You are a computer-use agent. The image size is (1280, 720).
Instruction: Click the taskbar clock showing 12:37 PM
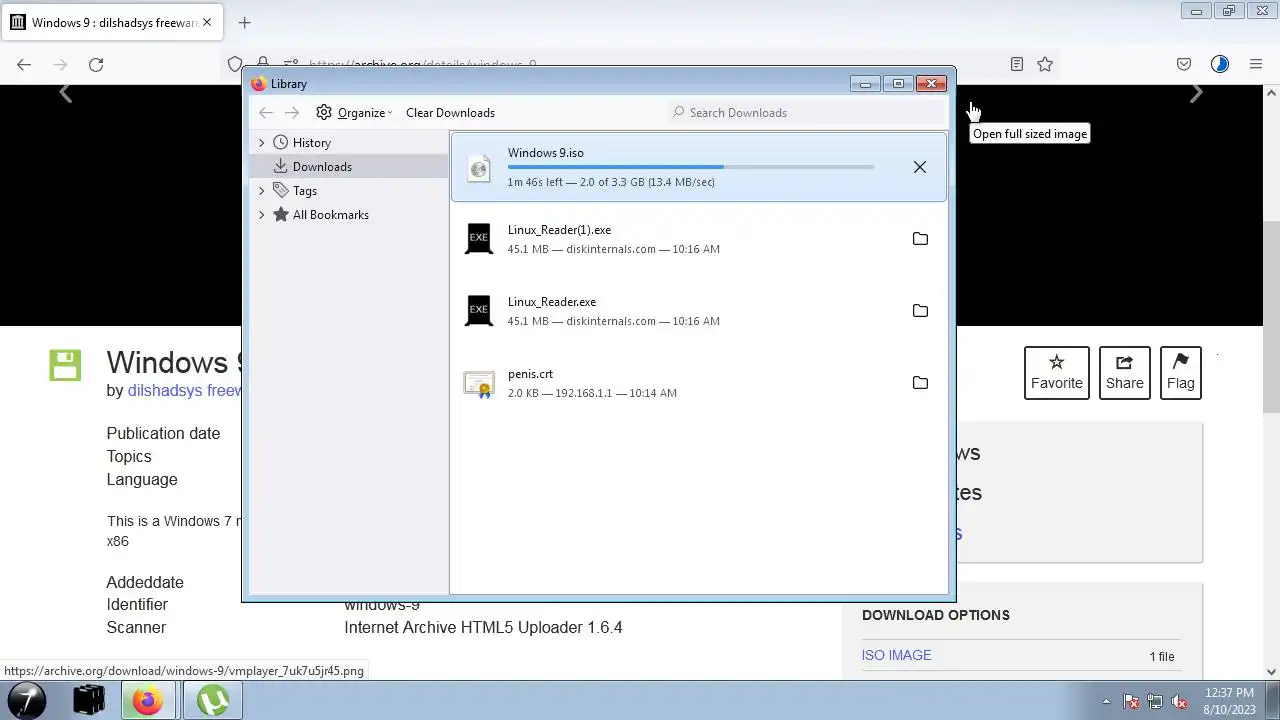coord(1229,700)
